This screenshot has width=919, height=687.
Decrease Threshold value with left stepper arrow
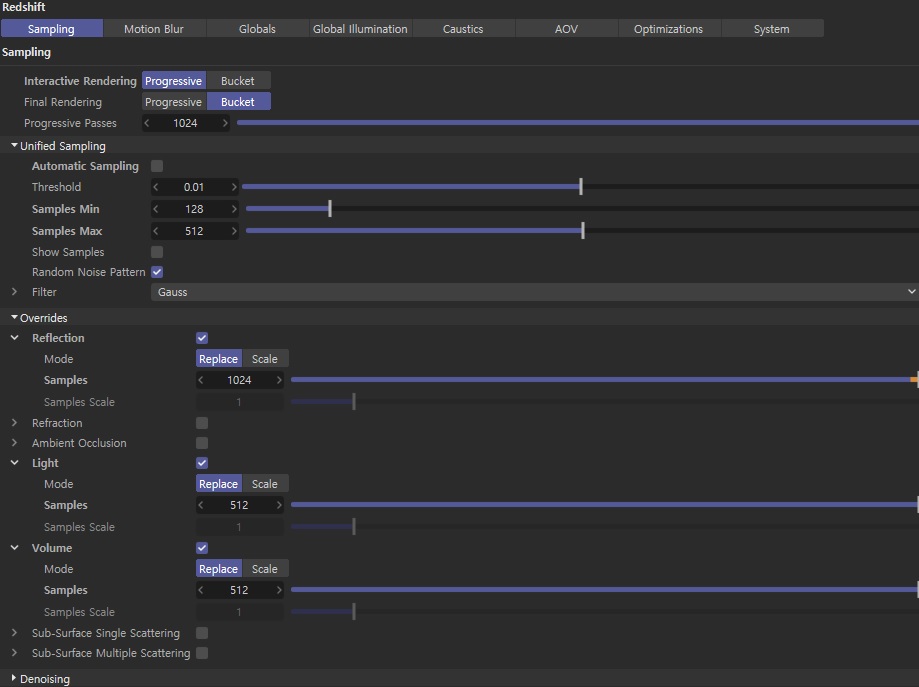[x=156, y=187]
